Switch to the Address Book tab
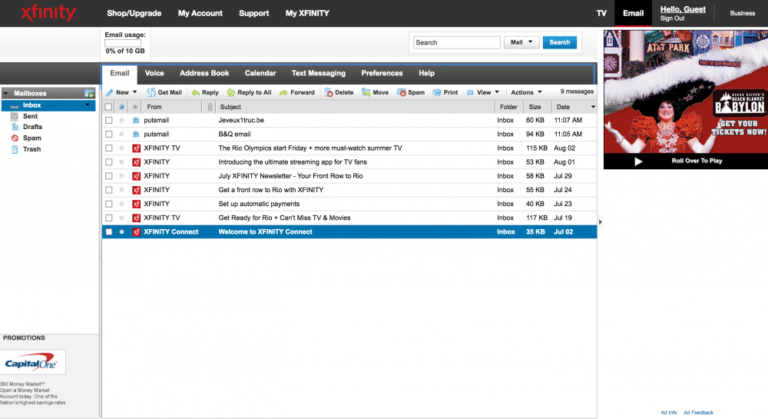 coord(204,73)
